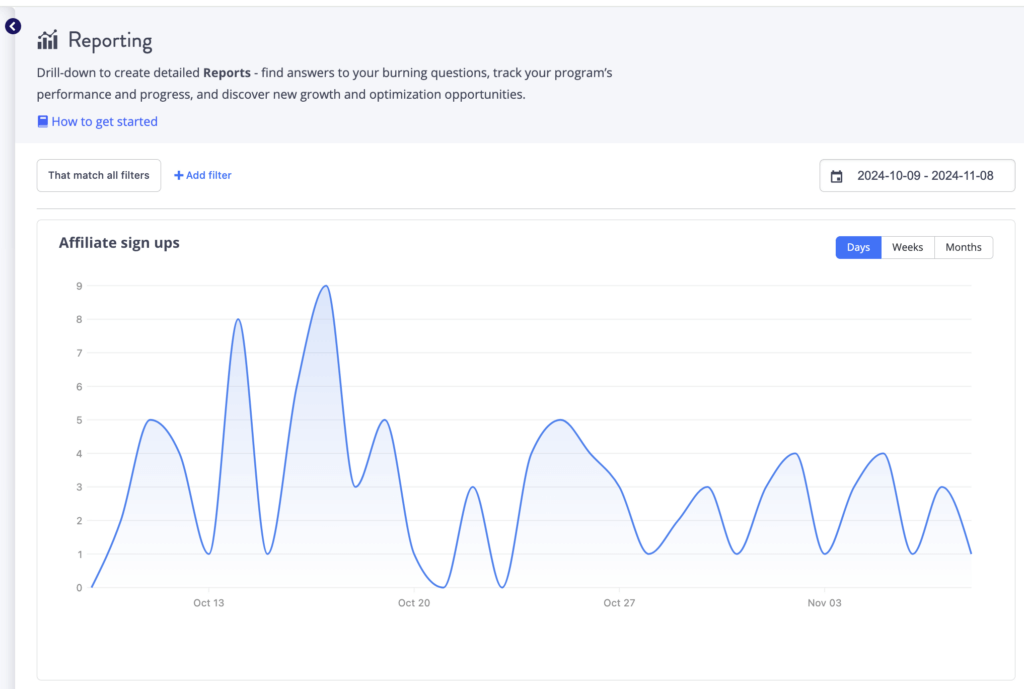Screen dimensions: 1024x689
Task: Click the Oct 13 axis label
Action: (208, 602)
